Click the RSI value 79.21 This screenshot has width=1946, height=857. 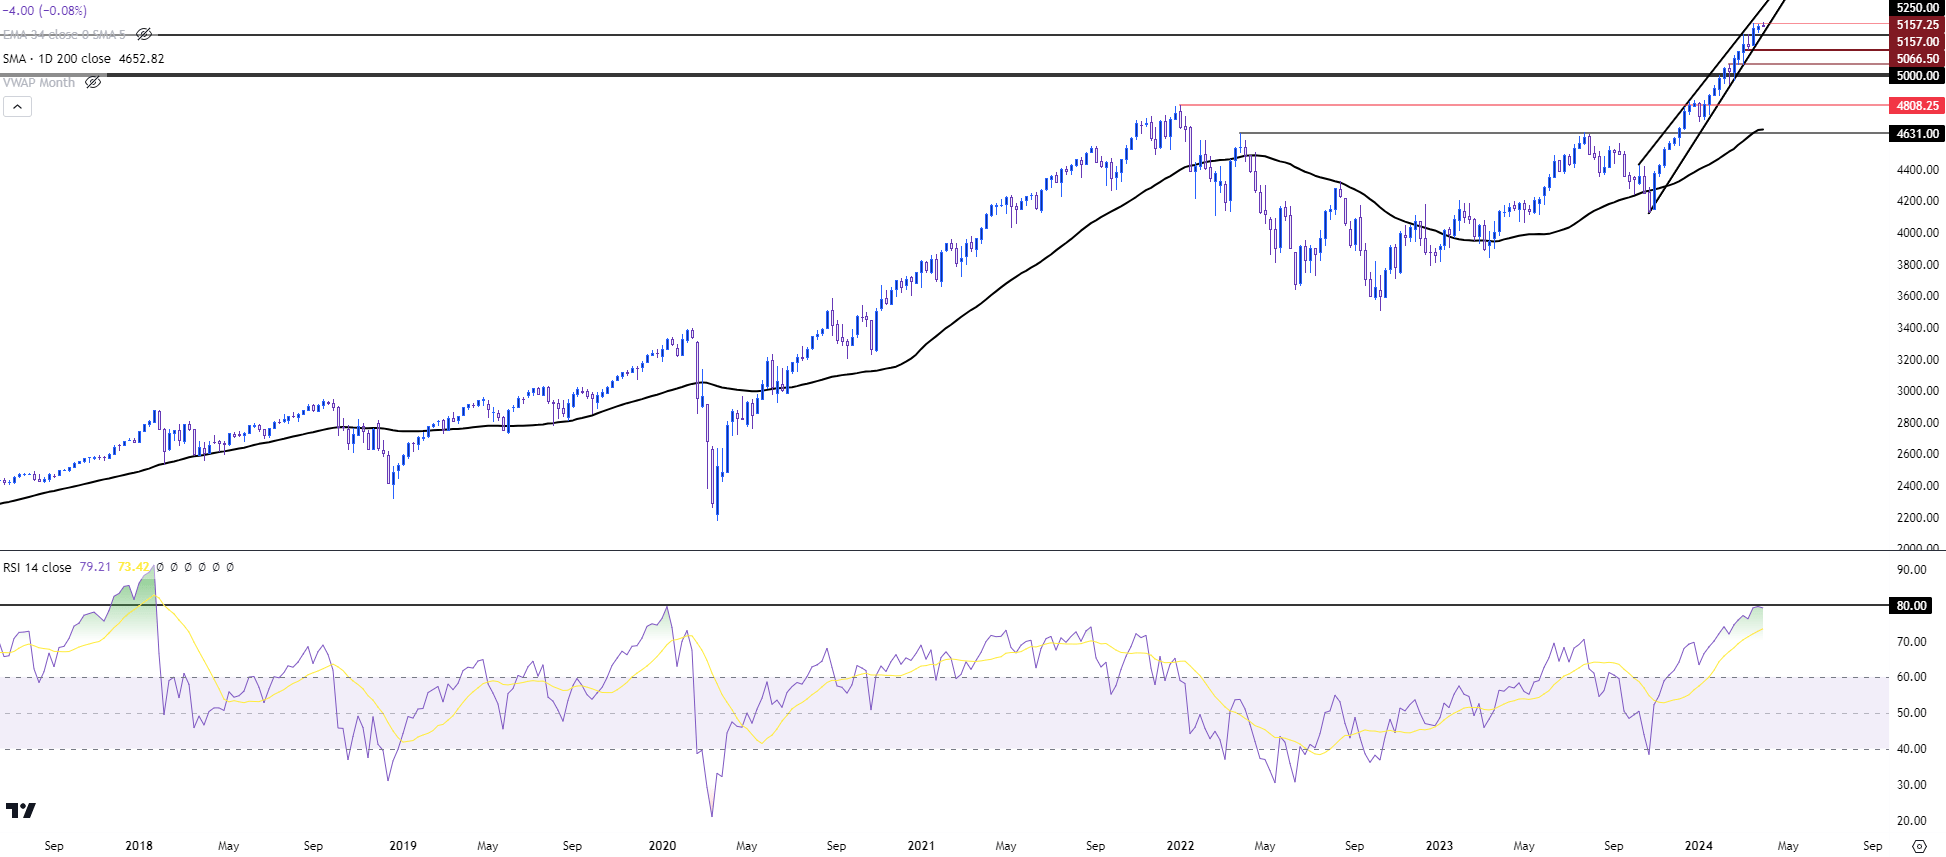point(95,567)
